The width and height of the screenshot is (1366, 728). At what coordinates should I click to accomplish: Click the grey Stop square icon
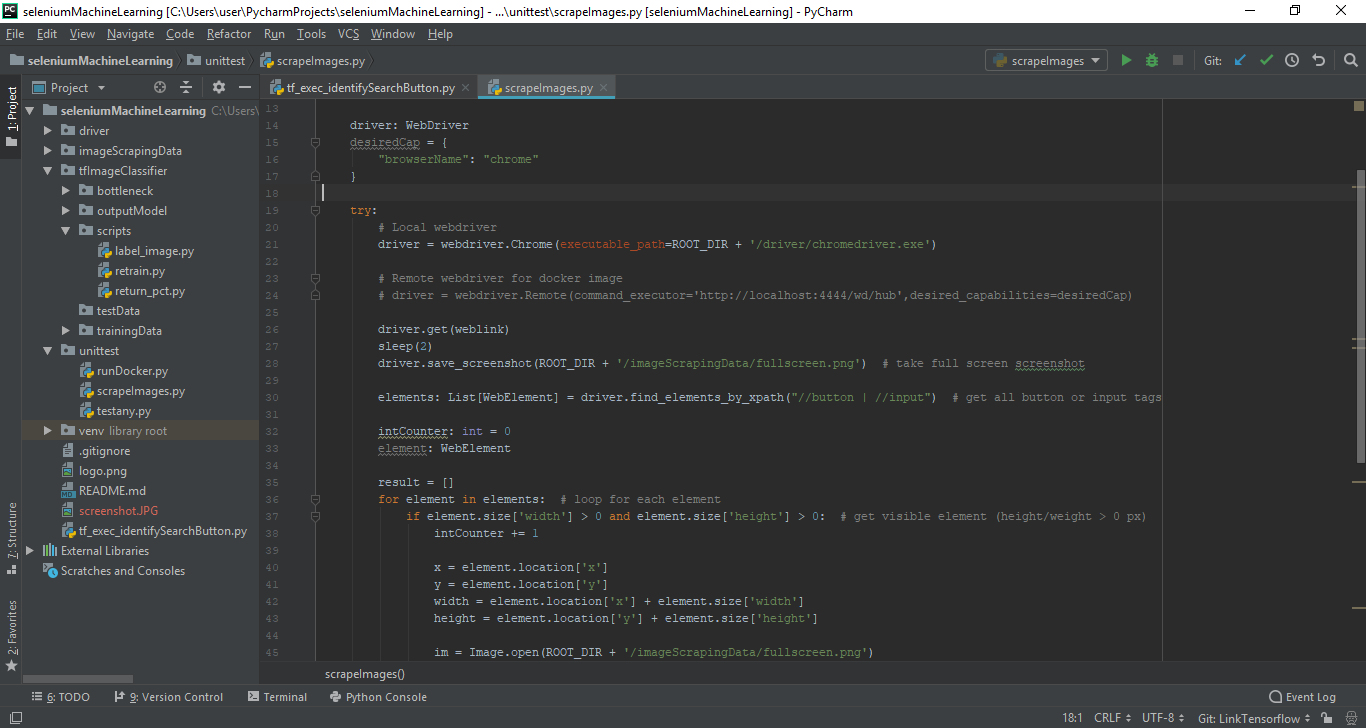coord(1178,60)
